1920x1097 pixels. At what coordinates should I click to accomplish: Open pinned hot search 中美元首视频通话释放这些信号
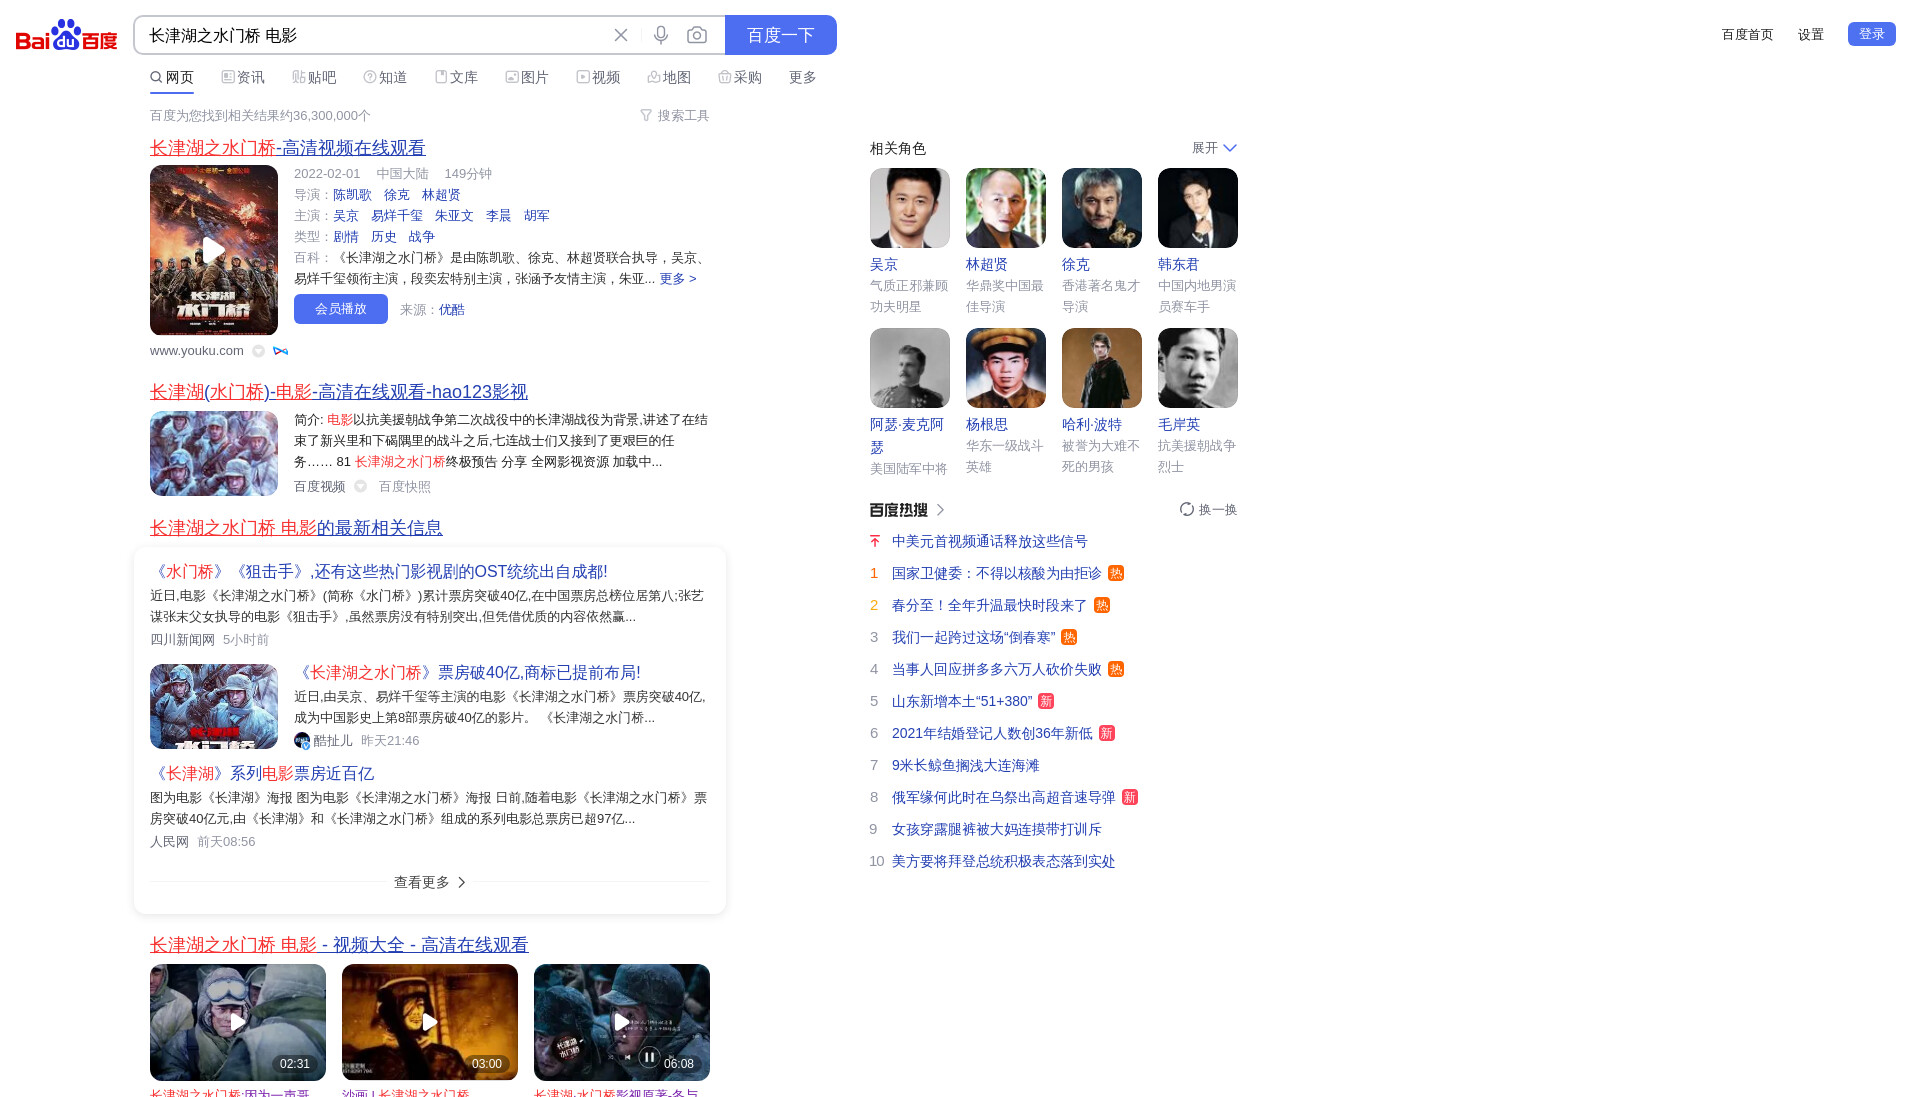click(990, 542)
